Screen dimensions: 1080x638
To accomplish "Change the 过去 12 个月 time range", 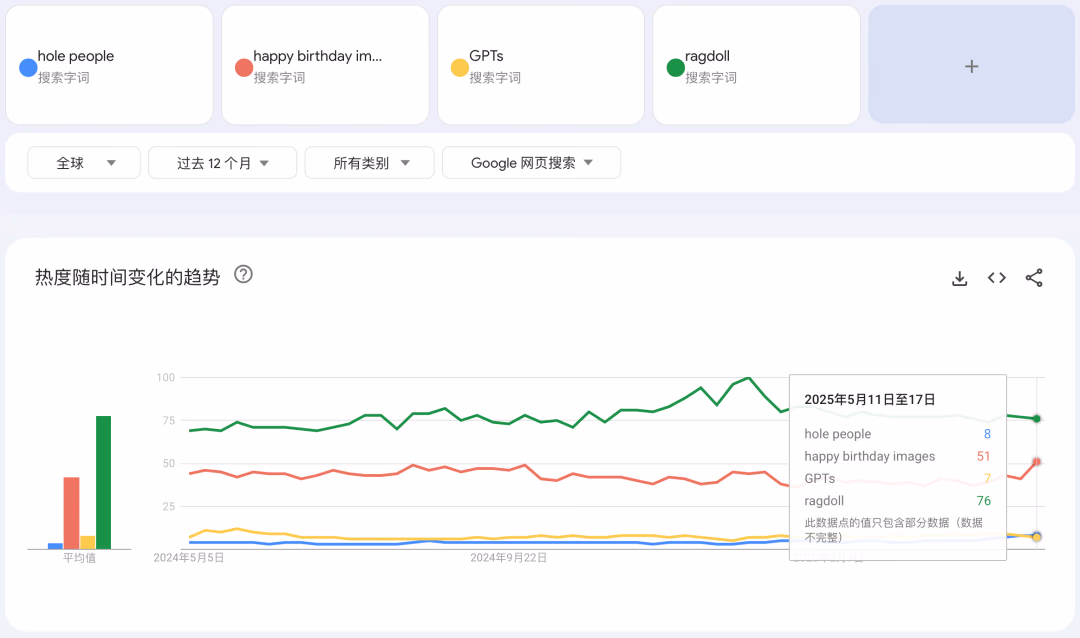I will (222, 163).
